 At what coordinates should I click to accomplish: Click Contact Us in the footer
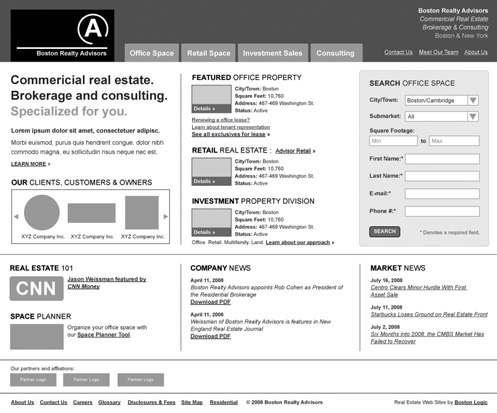[x=53, y=402]
